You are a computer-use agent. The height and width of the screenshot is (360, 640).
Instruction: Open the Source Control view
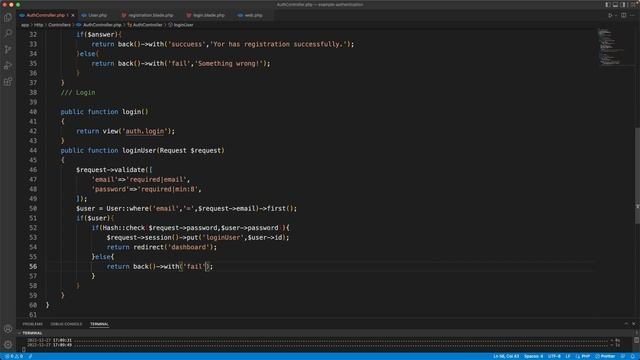pos(8,49)
